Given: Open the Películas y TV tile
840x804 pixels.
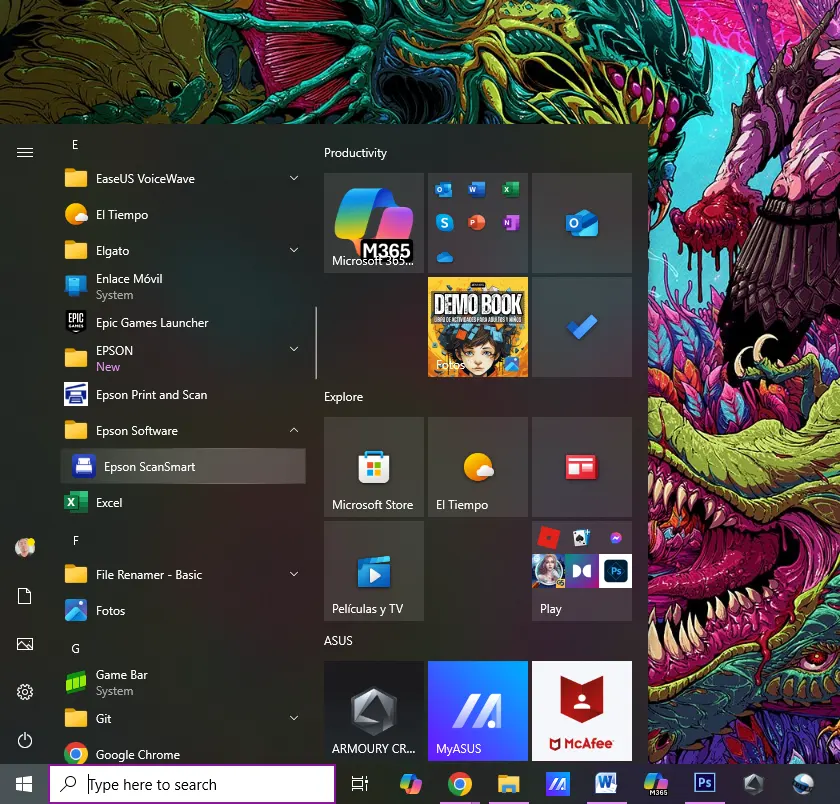Looking at the screenshot, I should click(374, 571).
